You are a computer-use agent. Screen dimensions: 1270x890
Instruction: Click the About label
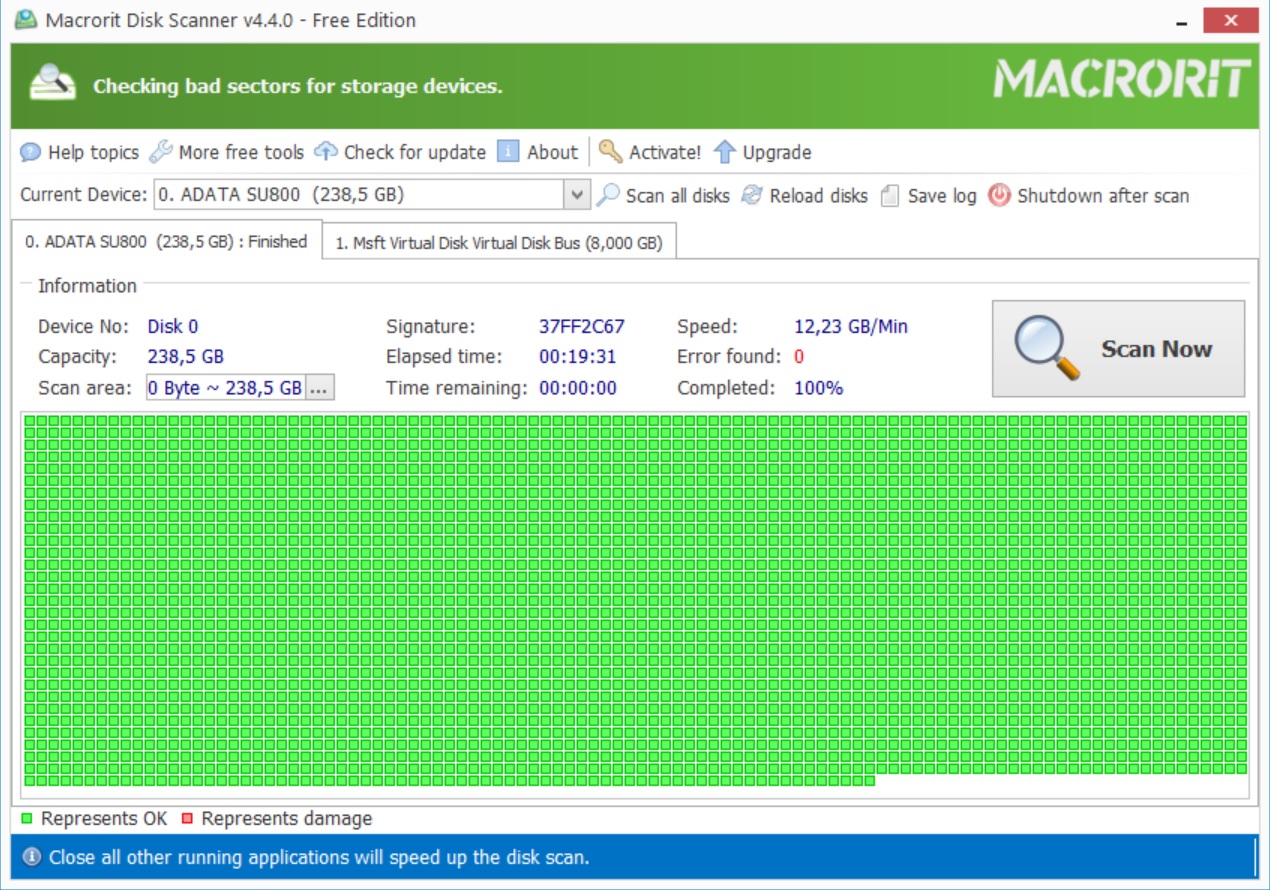pyautogui.click(x=552, y=152)
